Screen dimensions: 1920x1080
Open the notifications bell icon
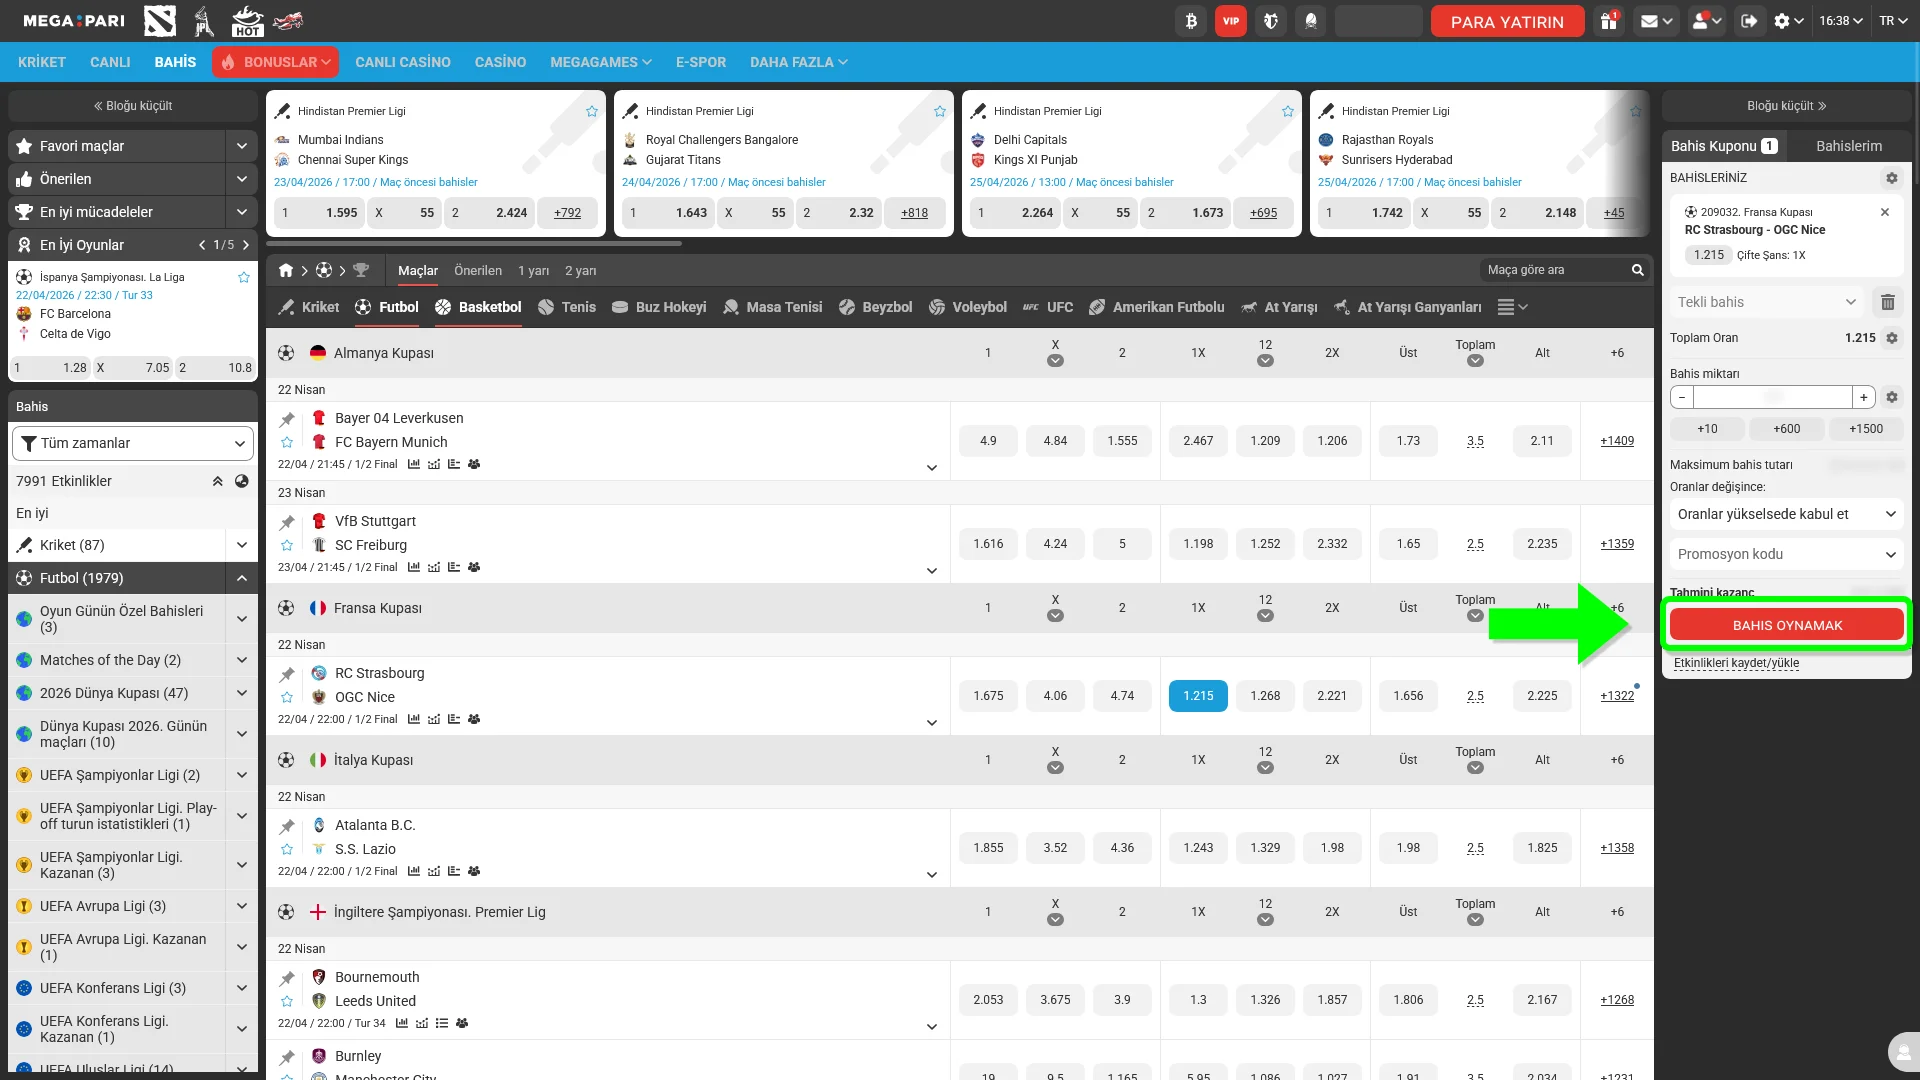[1311, 21]
